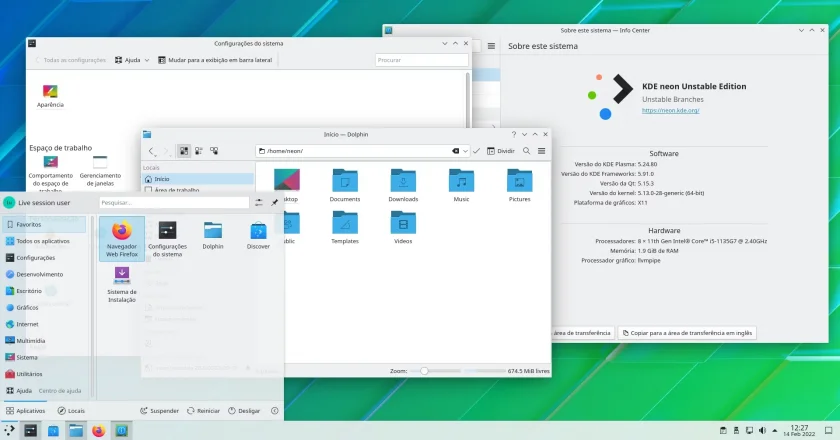The image size is (840, 440).
Task: Click Firefox icon in taskbar
Action: click(98, 430)
